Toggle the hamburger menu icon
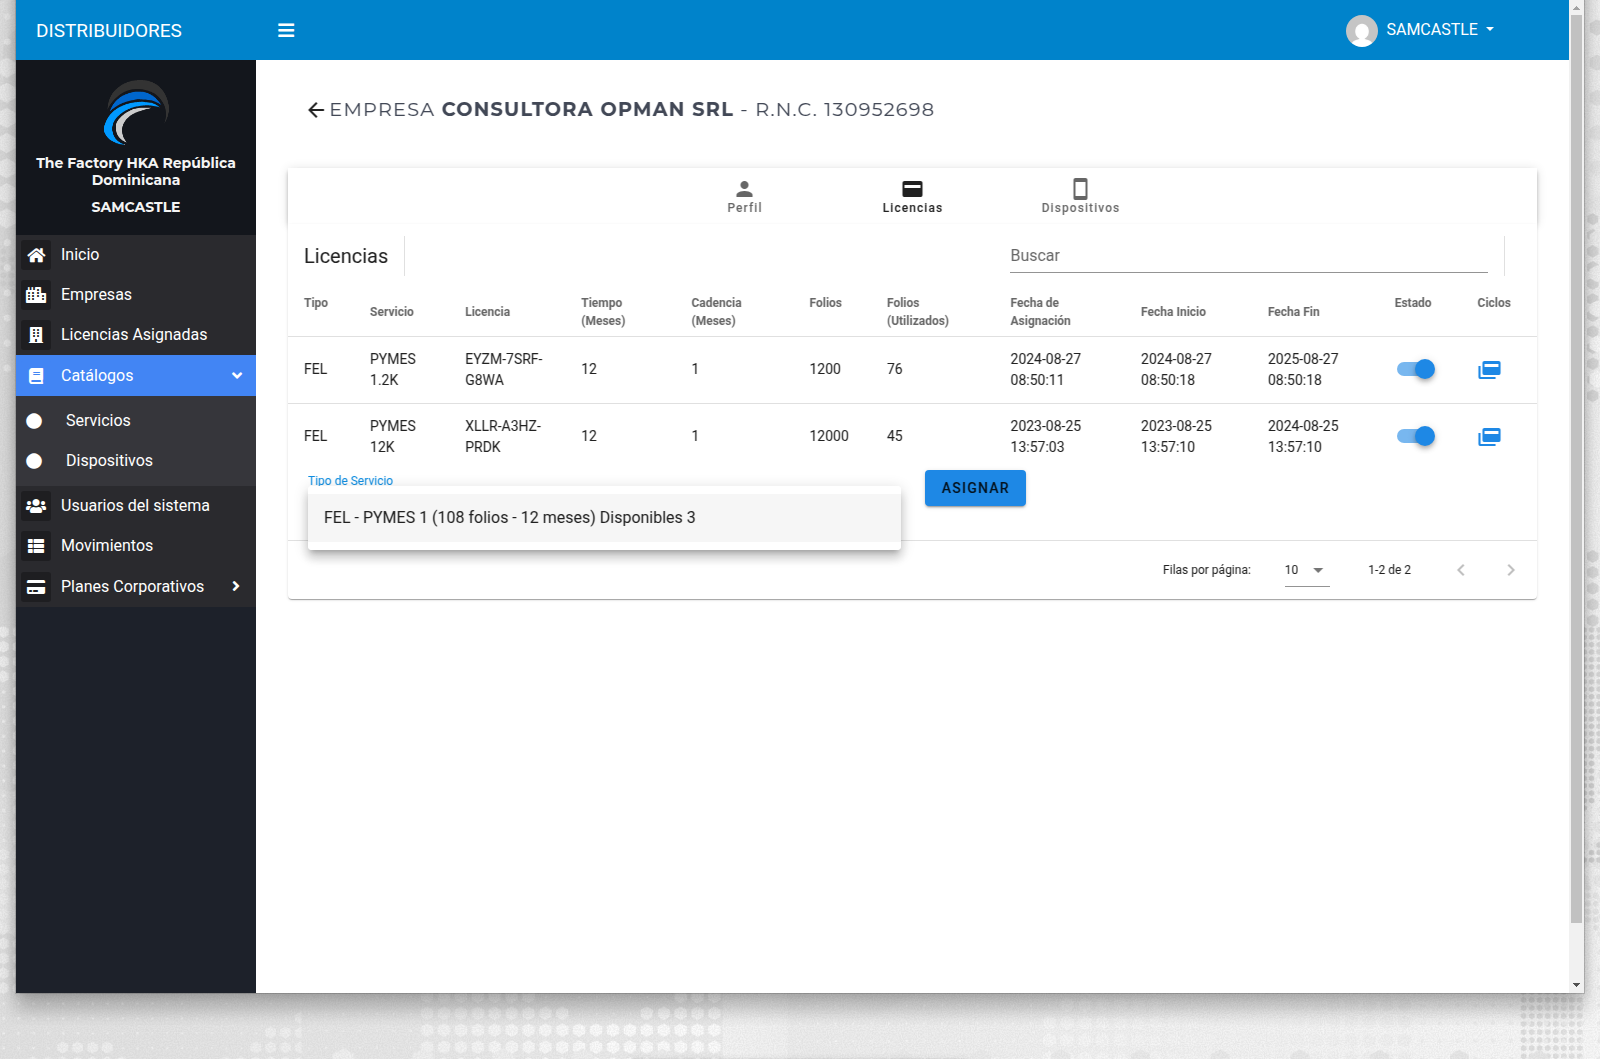 286,30
